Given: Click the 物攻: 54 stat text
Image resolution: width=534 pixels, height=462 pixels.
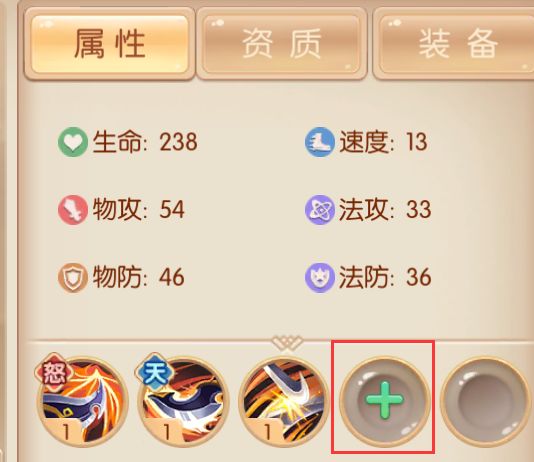Looking at the screenshot, I should 139,209.
